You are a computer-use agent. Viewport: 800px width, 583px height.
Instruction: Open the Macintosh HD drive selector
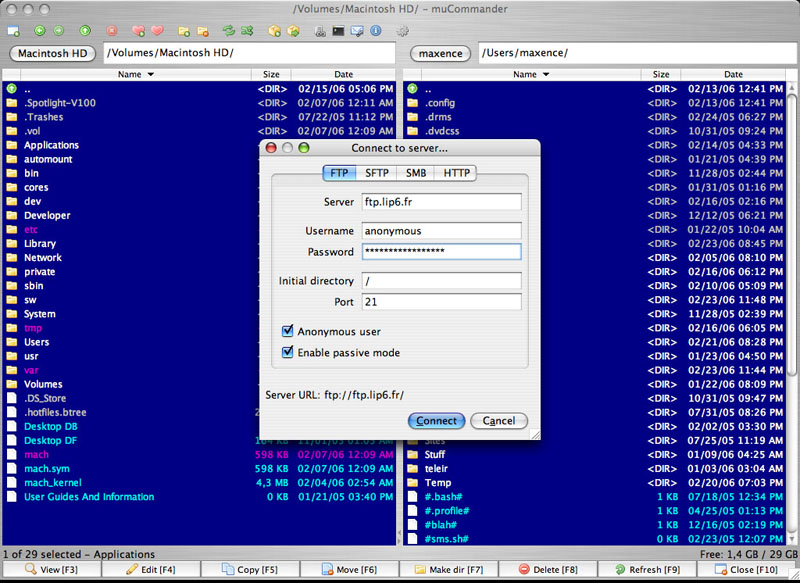pos(52,54)
